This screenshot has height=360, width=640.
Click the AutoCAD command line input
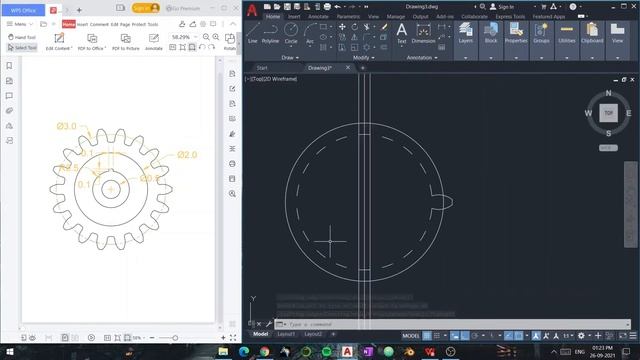click(x=452, y=324)
